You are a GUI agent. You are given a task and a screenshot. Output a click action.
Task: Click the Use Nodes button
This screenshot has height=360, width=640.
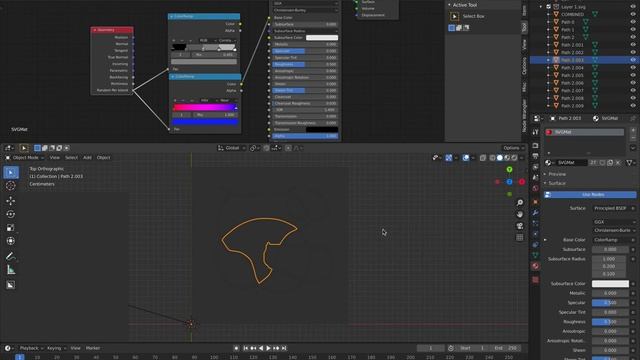pyautogui.click(x=590, y=195)
